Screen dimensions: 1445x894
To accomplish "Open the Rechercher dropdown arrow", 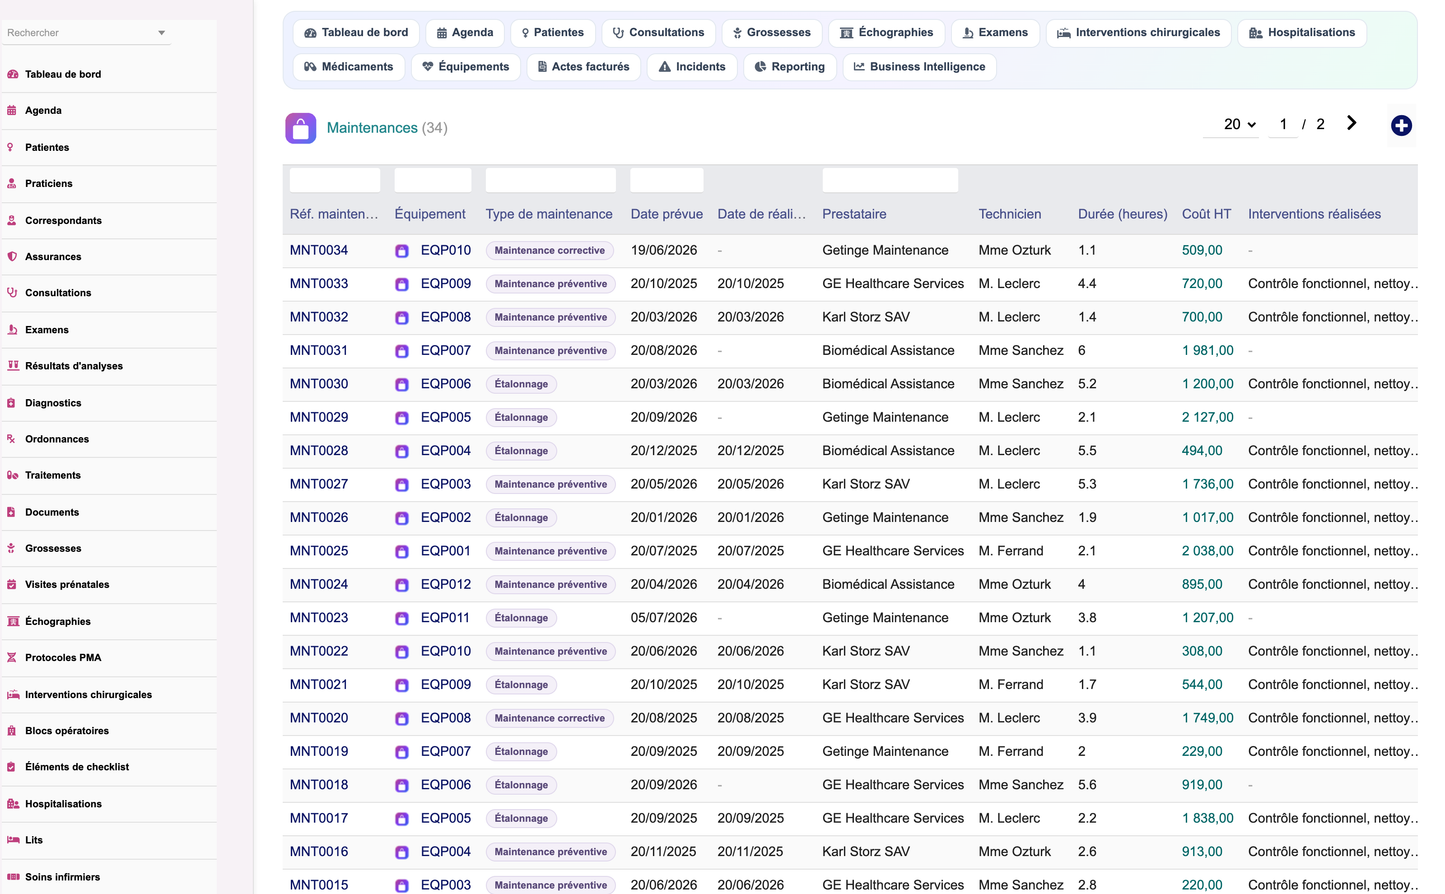I will coord(161,33).
